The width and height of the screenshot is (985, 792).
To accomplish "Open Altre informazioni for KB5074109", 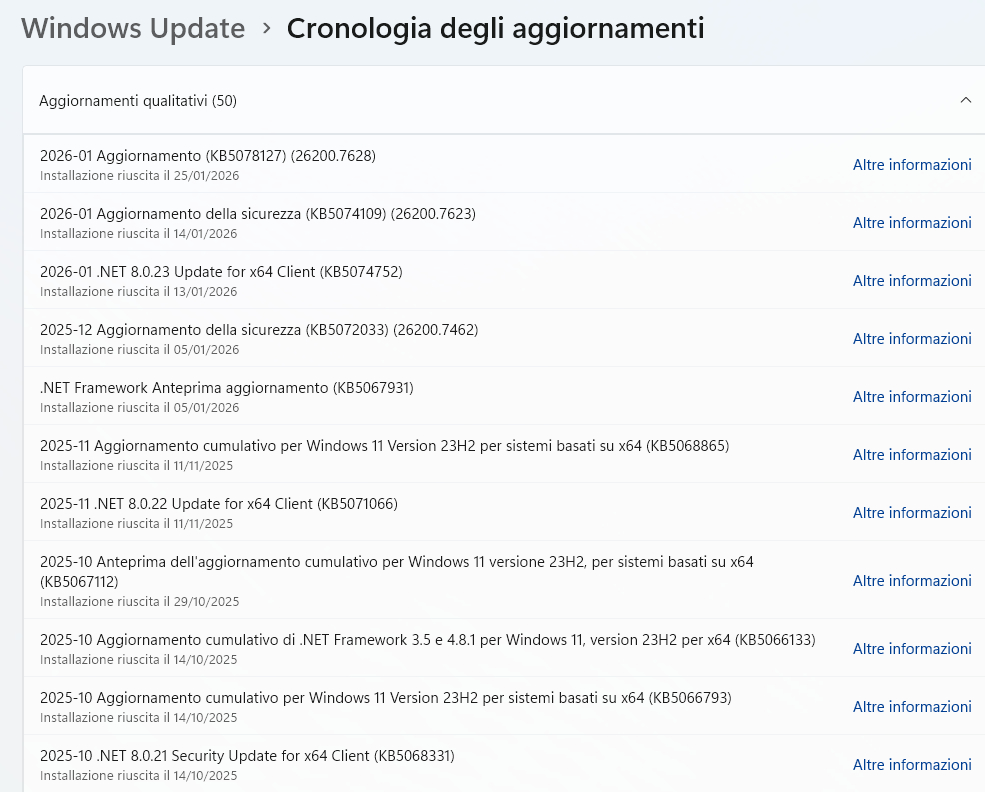I will (912, 222).
